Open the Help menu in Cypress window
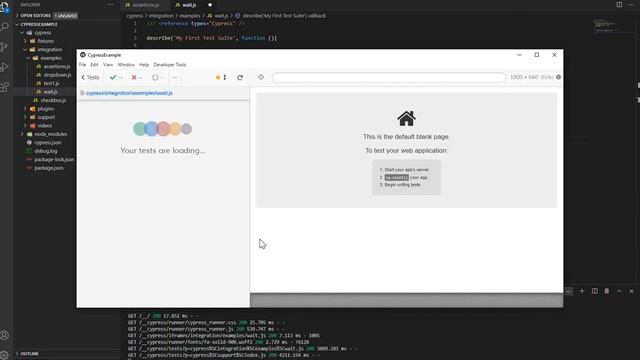 (x=144, y=64)
